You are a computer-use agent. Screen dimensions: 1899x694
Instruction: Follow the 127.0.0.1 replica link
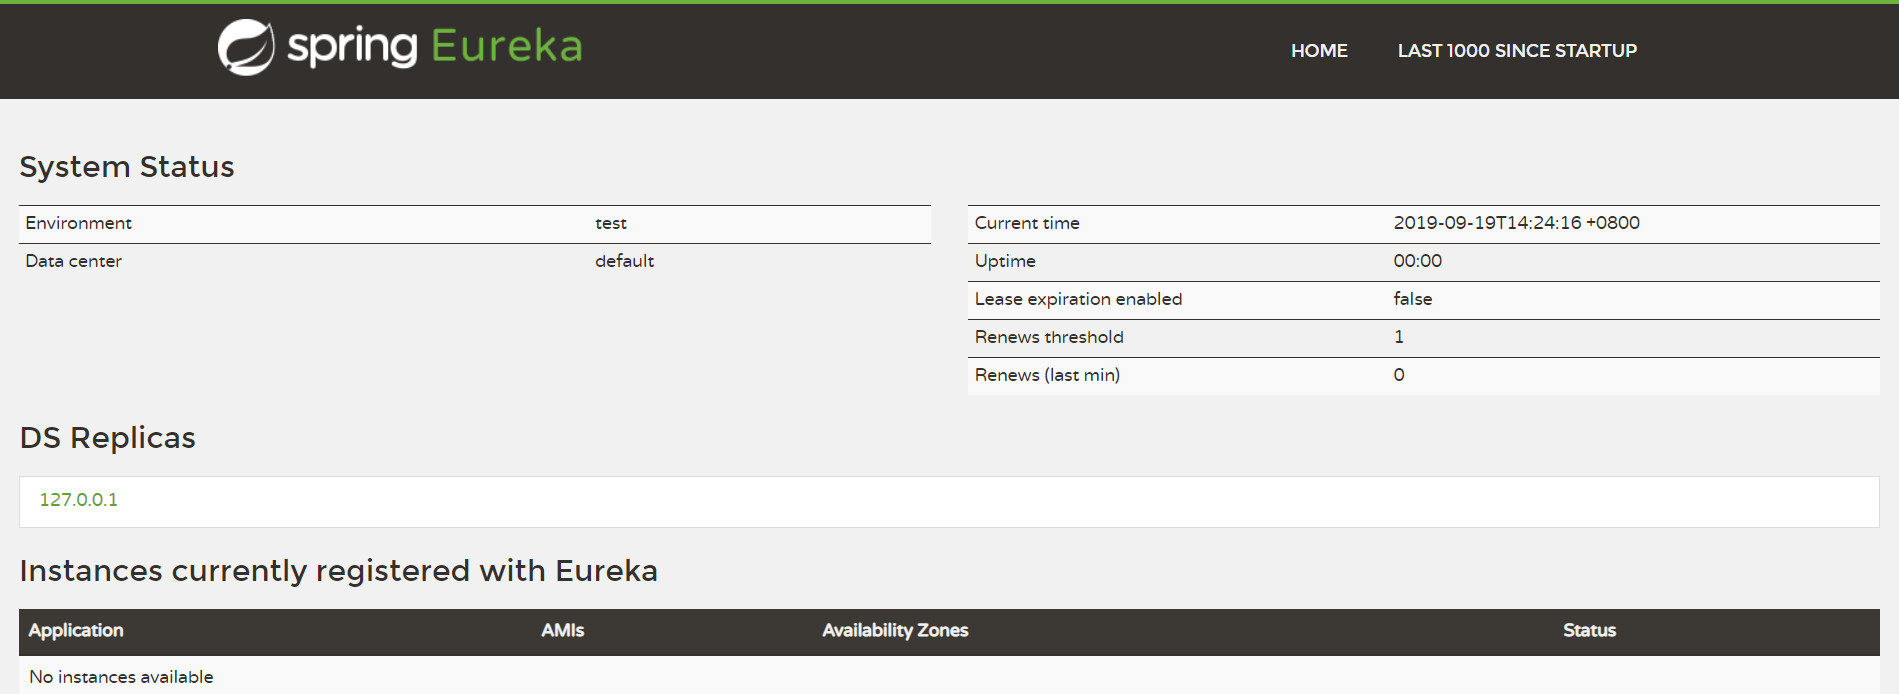[x=79, y=500]
